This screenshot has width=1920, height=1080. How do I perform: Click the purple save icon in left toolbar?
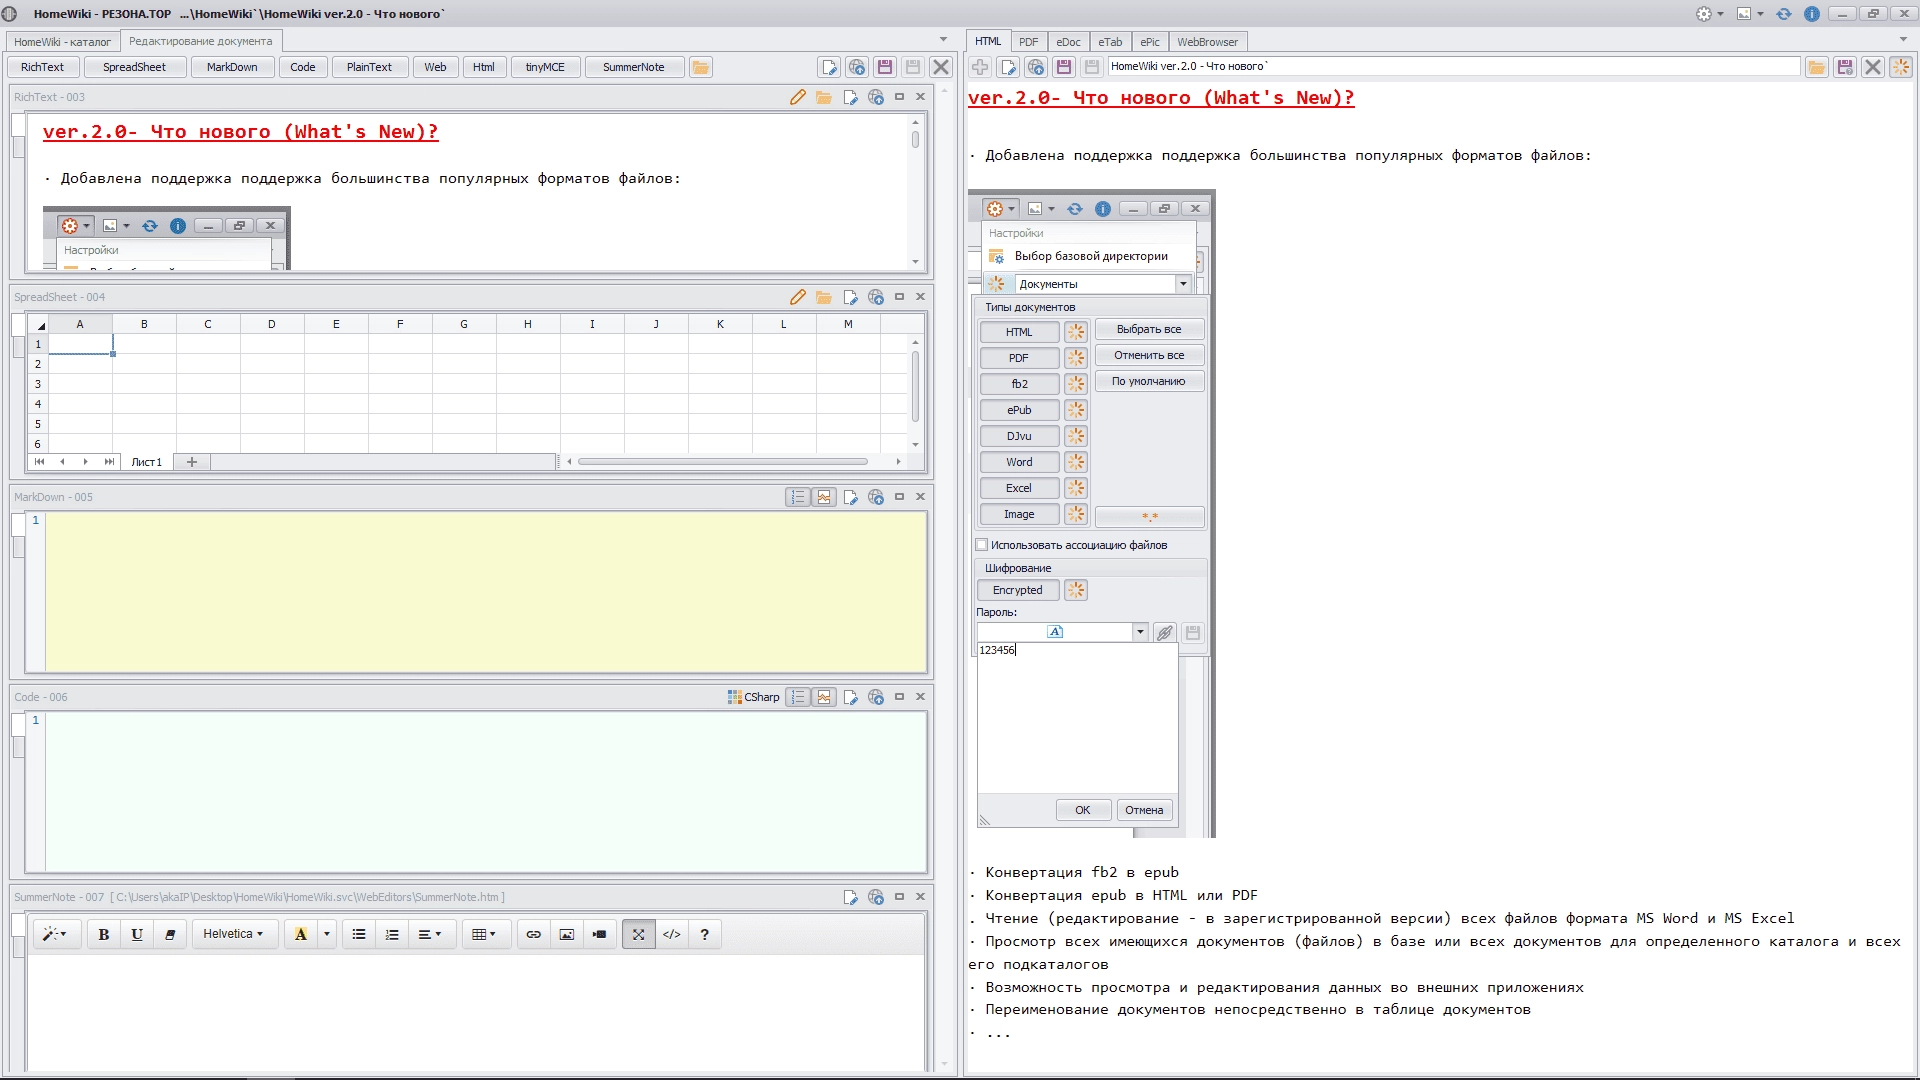coord(885,67)
